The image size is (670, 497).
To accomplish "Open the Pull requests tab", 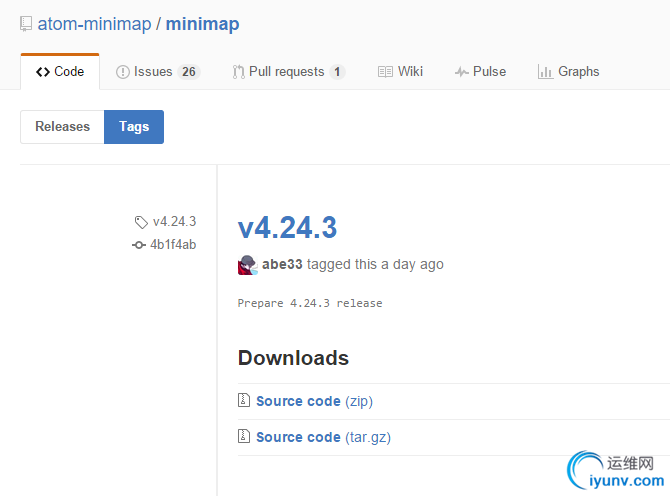I will tap(286, 72).
